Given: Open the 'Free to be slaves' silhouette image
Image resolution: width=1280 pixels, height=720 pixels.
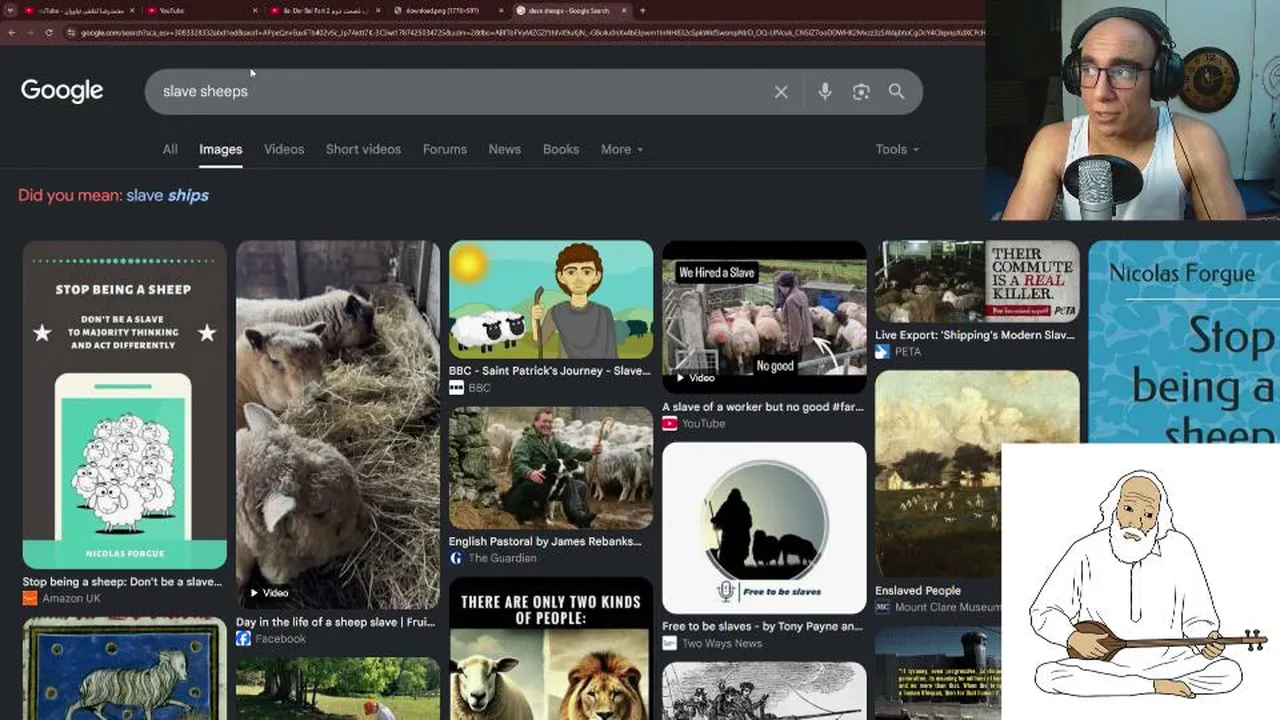Looking at the screenshot, I should coord(764,528).
